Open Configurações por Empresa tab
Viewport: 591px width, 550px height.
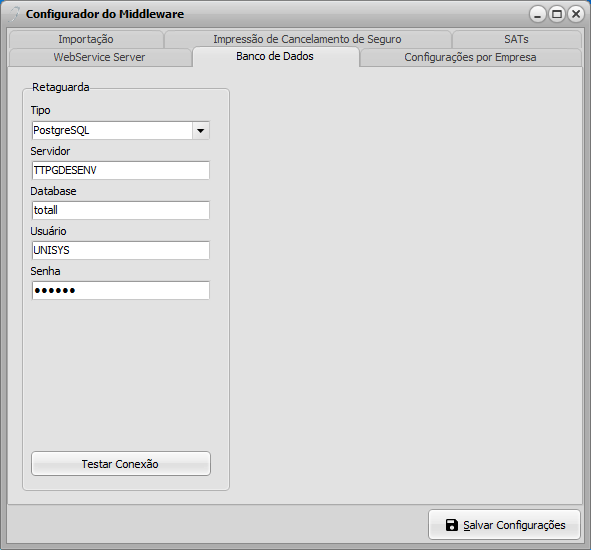[470, 57]
